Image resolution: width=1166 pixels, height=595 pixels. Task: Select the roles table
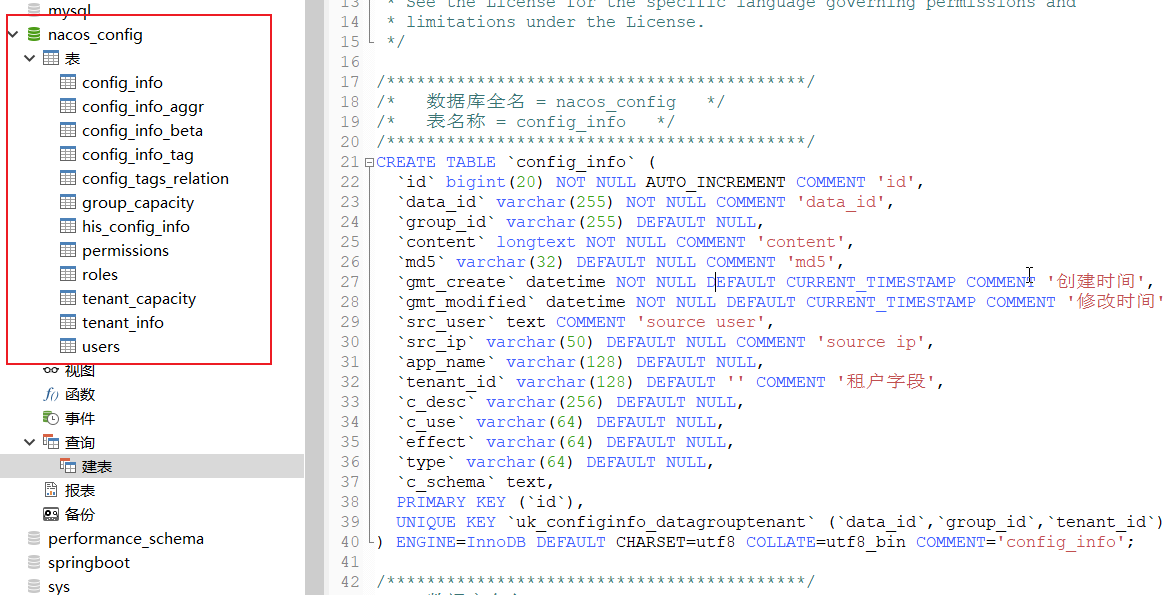click(x=100, y=274)
